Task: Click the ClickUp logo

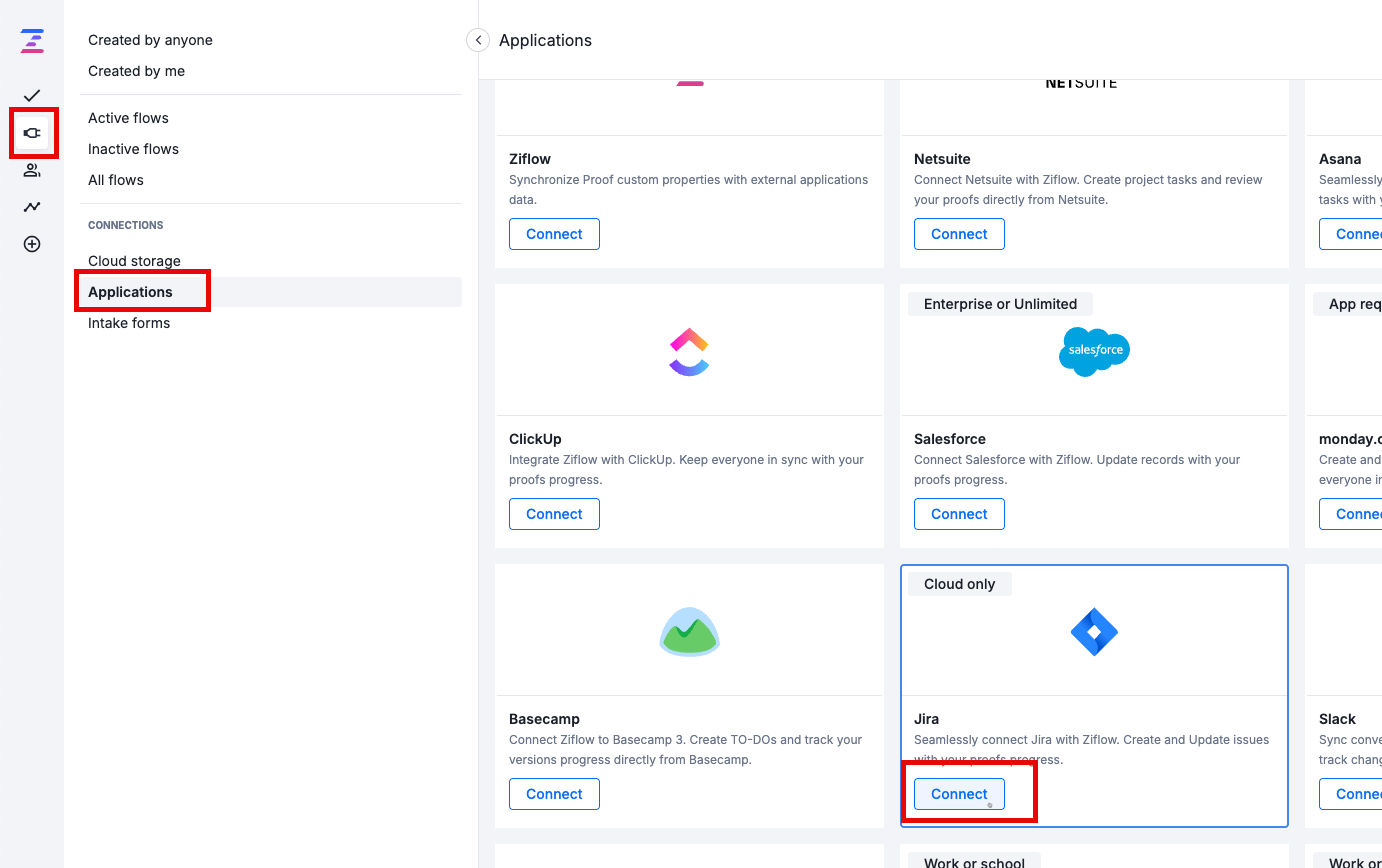Action: point(689,351)
